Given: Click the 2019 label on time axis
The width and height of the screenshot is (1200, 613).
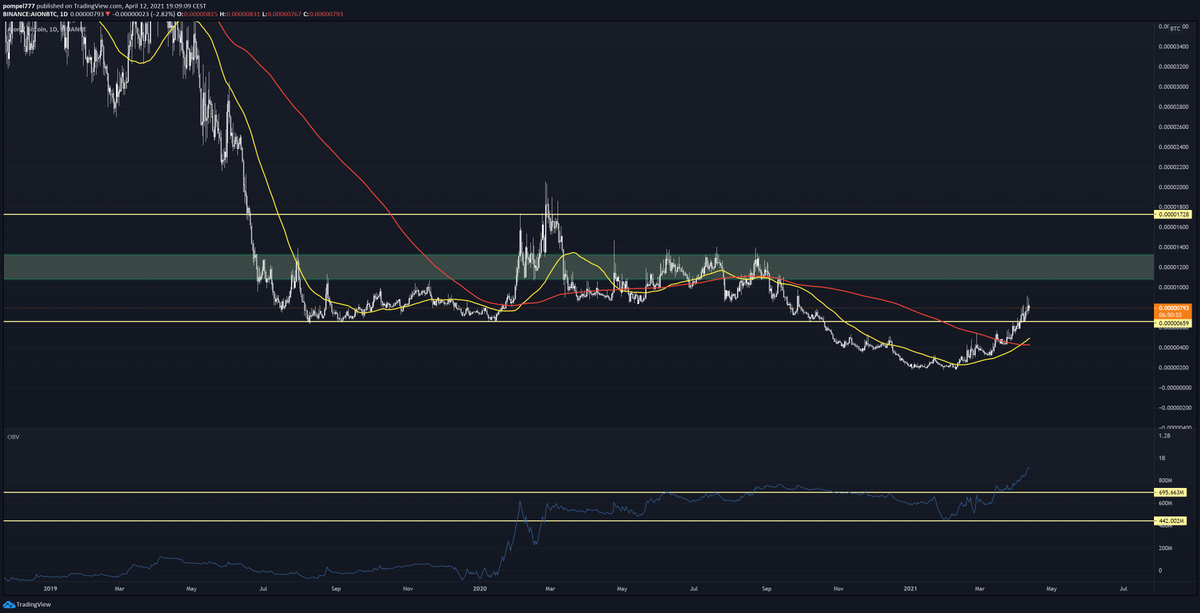Looking at the screenshot, I should click(48, 590).
